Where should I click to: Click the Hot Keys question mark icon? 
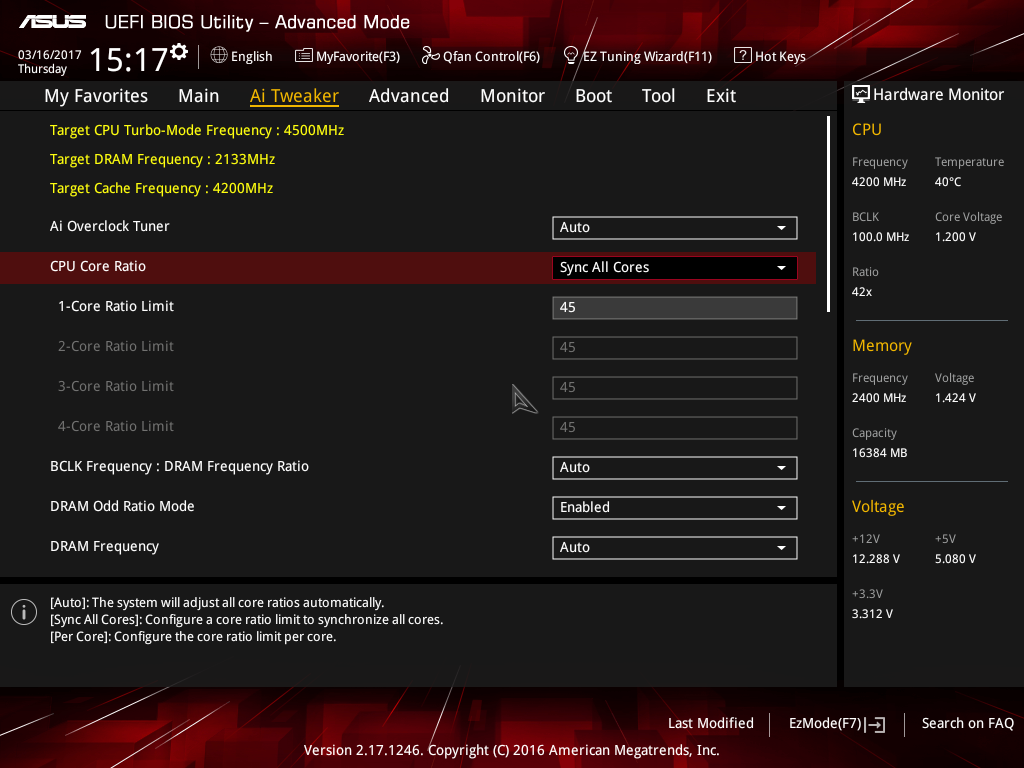tap(743, 56)
